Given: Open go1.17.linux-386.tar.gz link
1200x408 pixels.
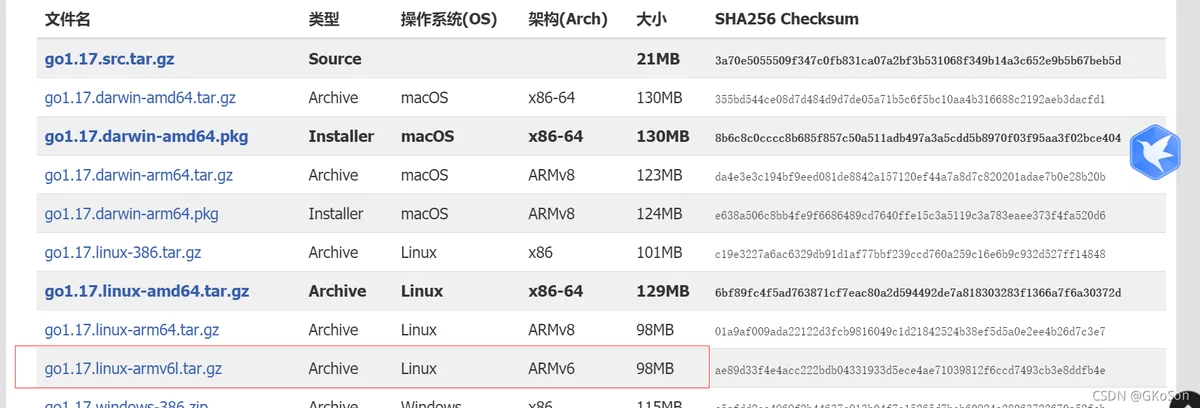Looking at the screenshot, I should 122,253.
